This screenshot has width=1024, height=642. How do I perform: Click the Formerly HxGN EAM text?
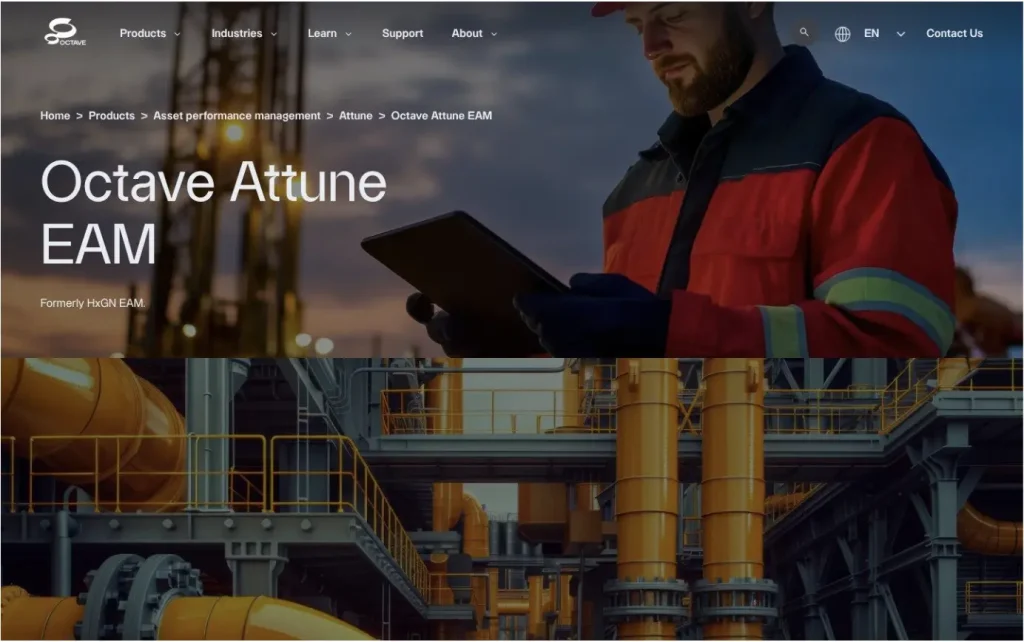tap(93, 303)
